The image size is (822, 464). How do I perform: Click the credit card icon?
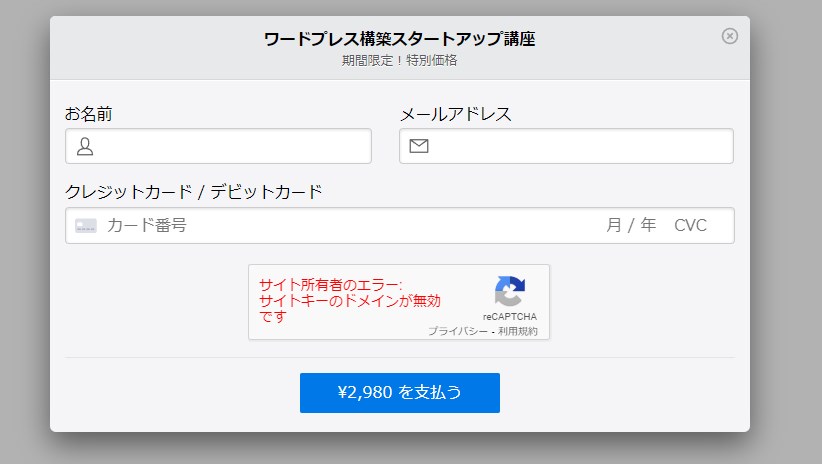[86, 226]
